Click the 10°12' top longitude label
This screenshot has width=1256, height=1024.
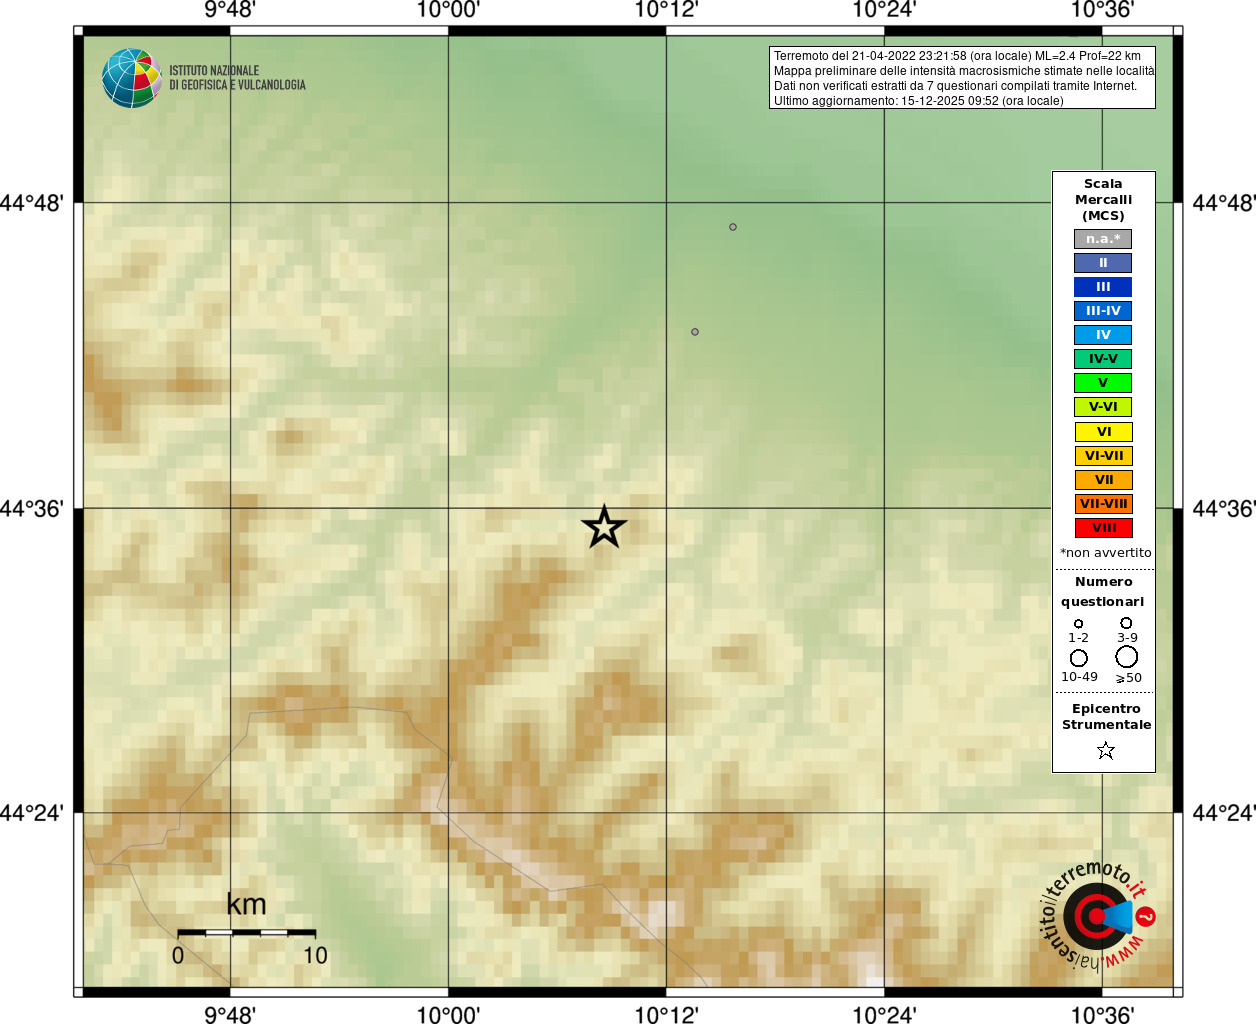(666, 10)
